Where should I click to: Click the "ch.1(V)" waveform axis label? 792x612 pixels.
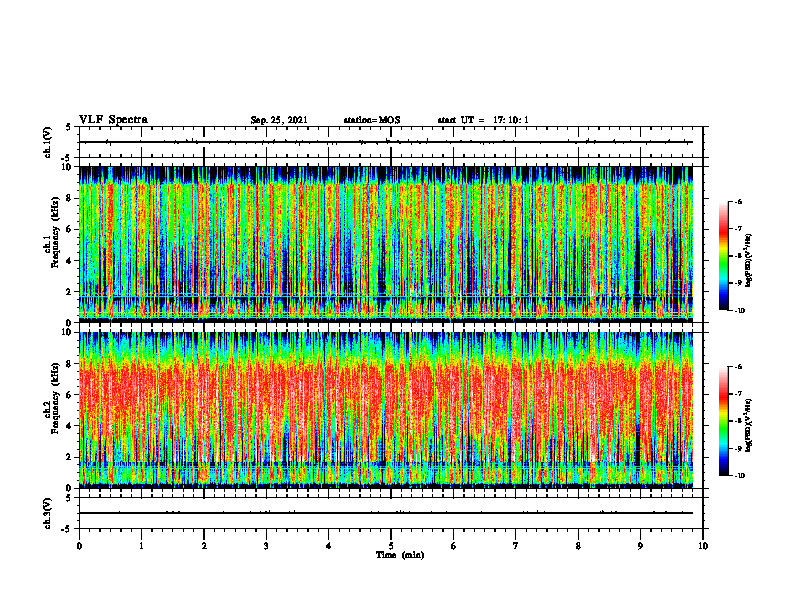pos(47,142)
